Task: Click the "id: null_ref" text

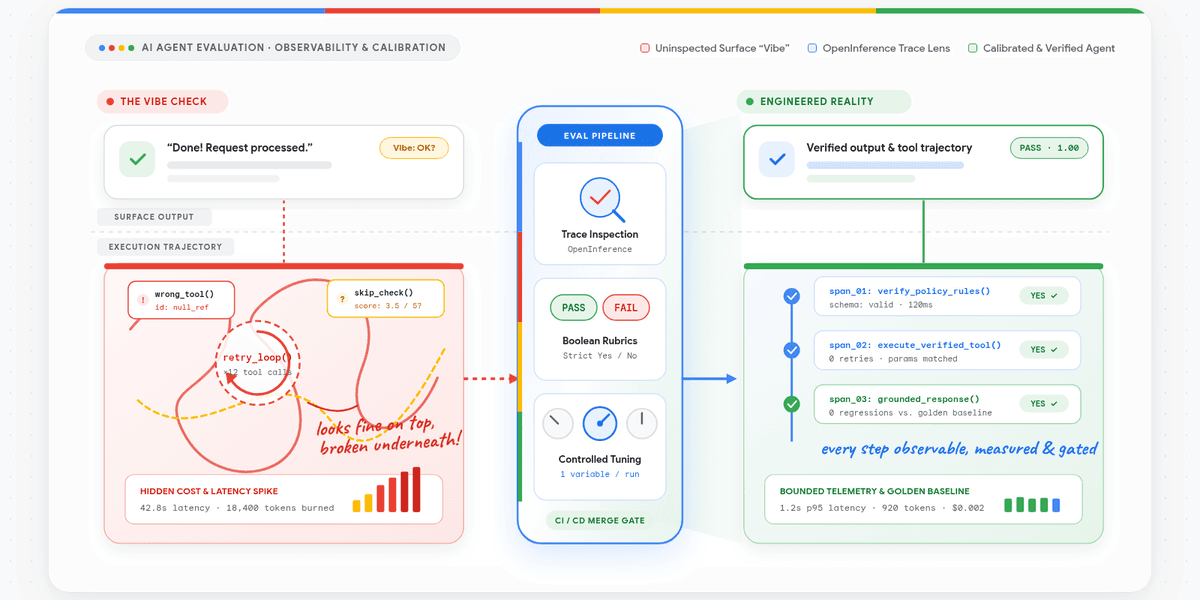Action: click(x=182, y=308)
